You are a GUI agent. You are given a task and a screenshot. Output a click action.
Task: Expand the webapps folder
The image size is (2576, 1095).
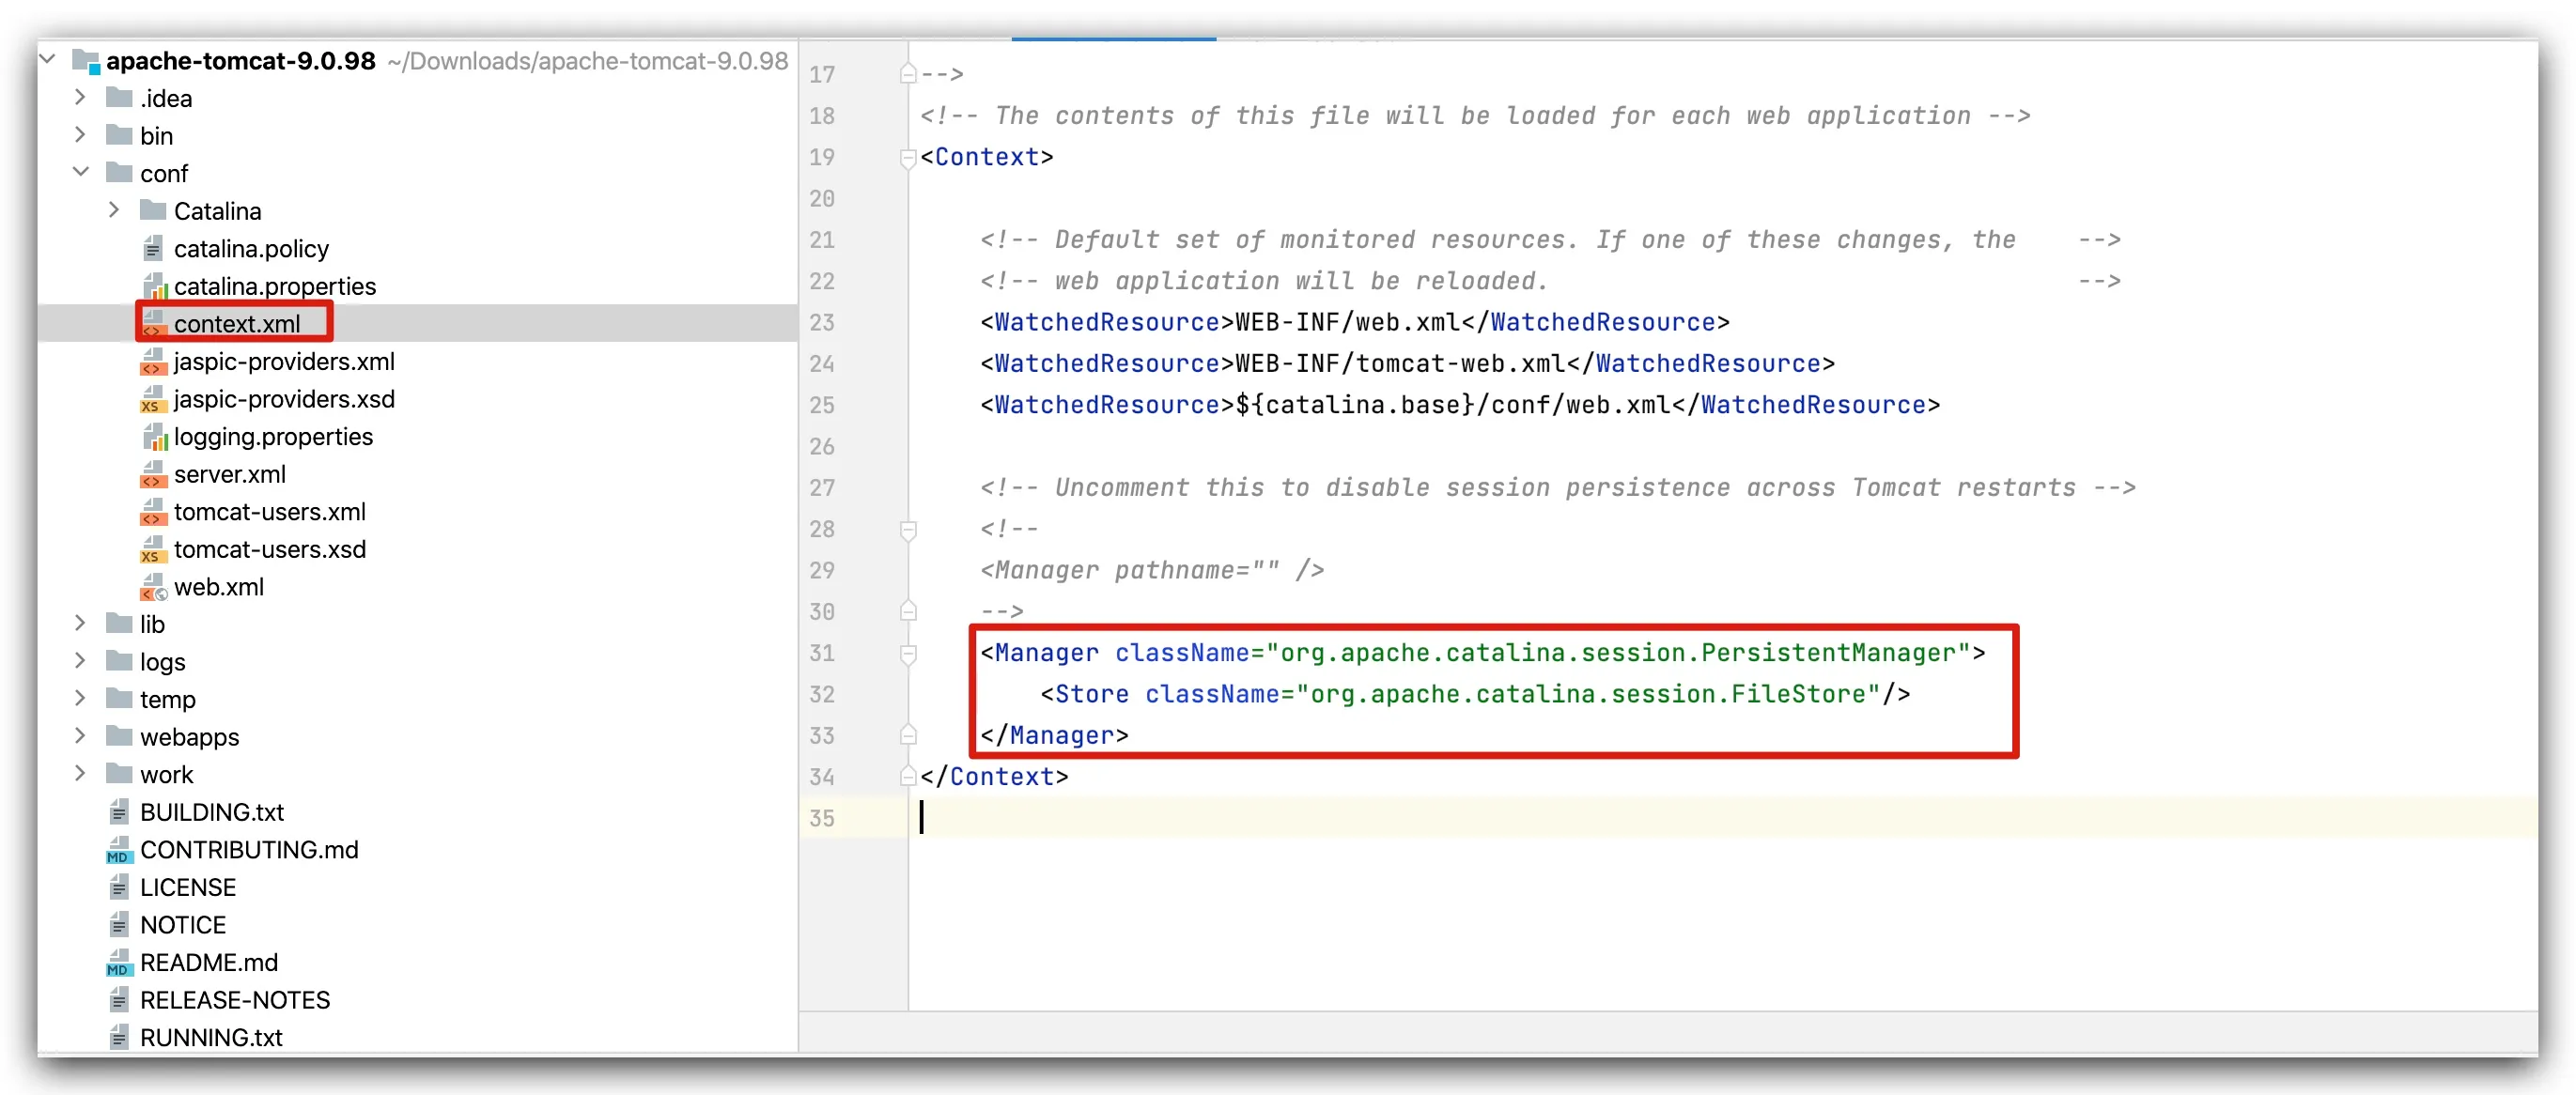80,735
